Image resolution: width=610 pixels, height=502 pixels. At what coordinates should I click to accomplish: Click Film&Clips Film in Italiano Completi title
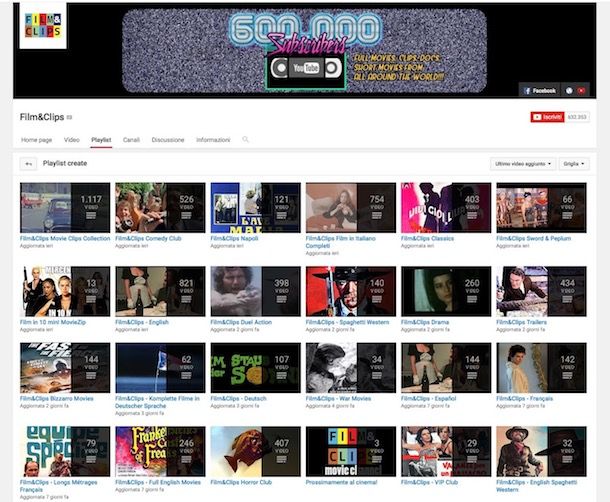341,242
